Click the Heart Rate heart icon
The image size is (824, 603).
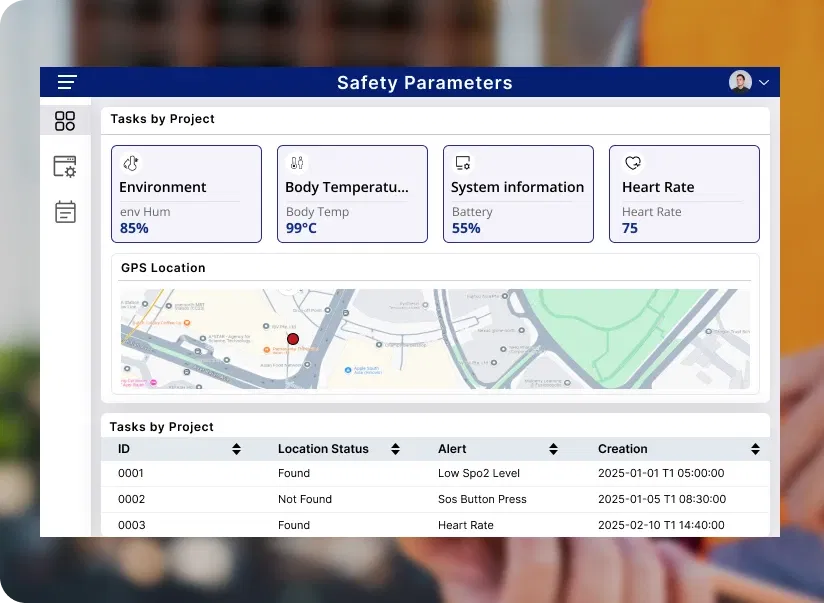[632, 163]
